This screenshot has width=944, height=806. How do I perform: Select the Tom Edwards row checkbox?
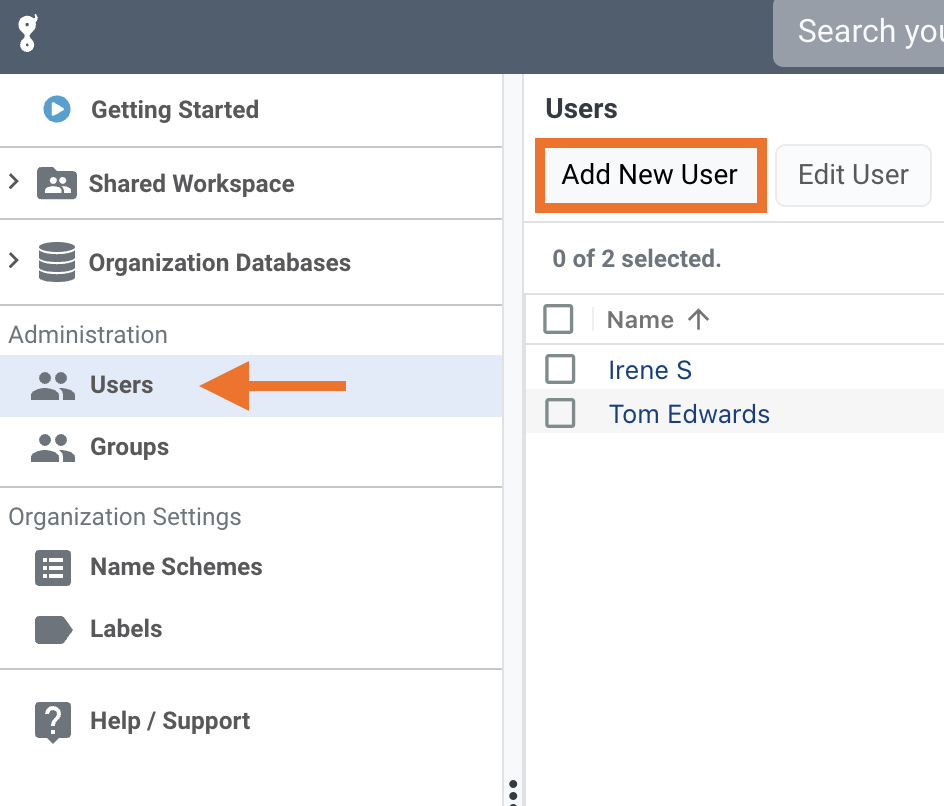click(x=560, y=414)
